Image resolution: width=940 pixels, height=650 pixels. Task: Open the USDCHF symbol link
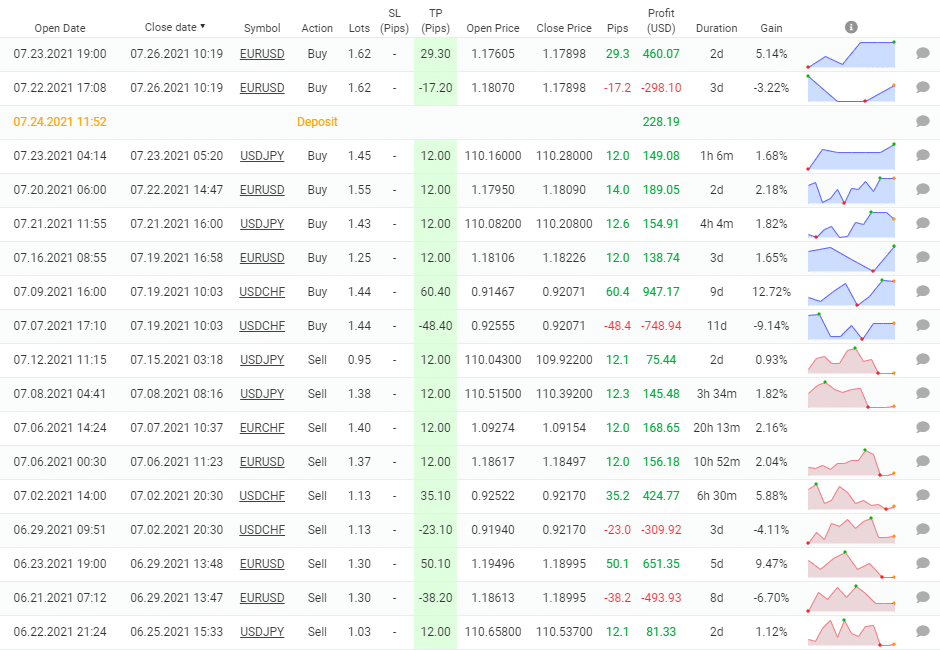tap(262, 291)
